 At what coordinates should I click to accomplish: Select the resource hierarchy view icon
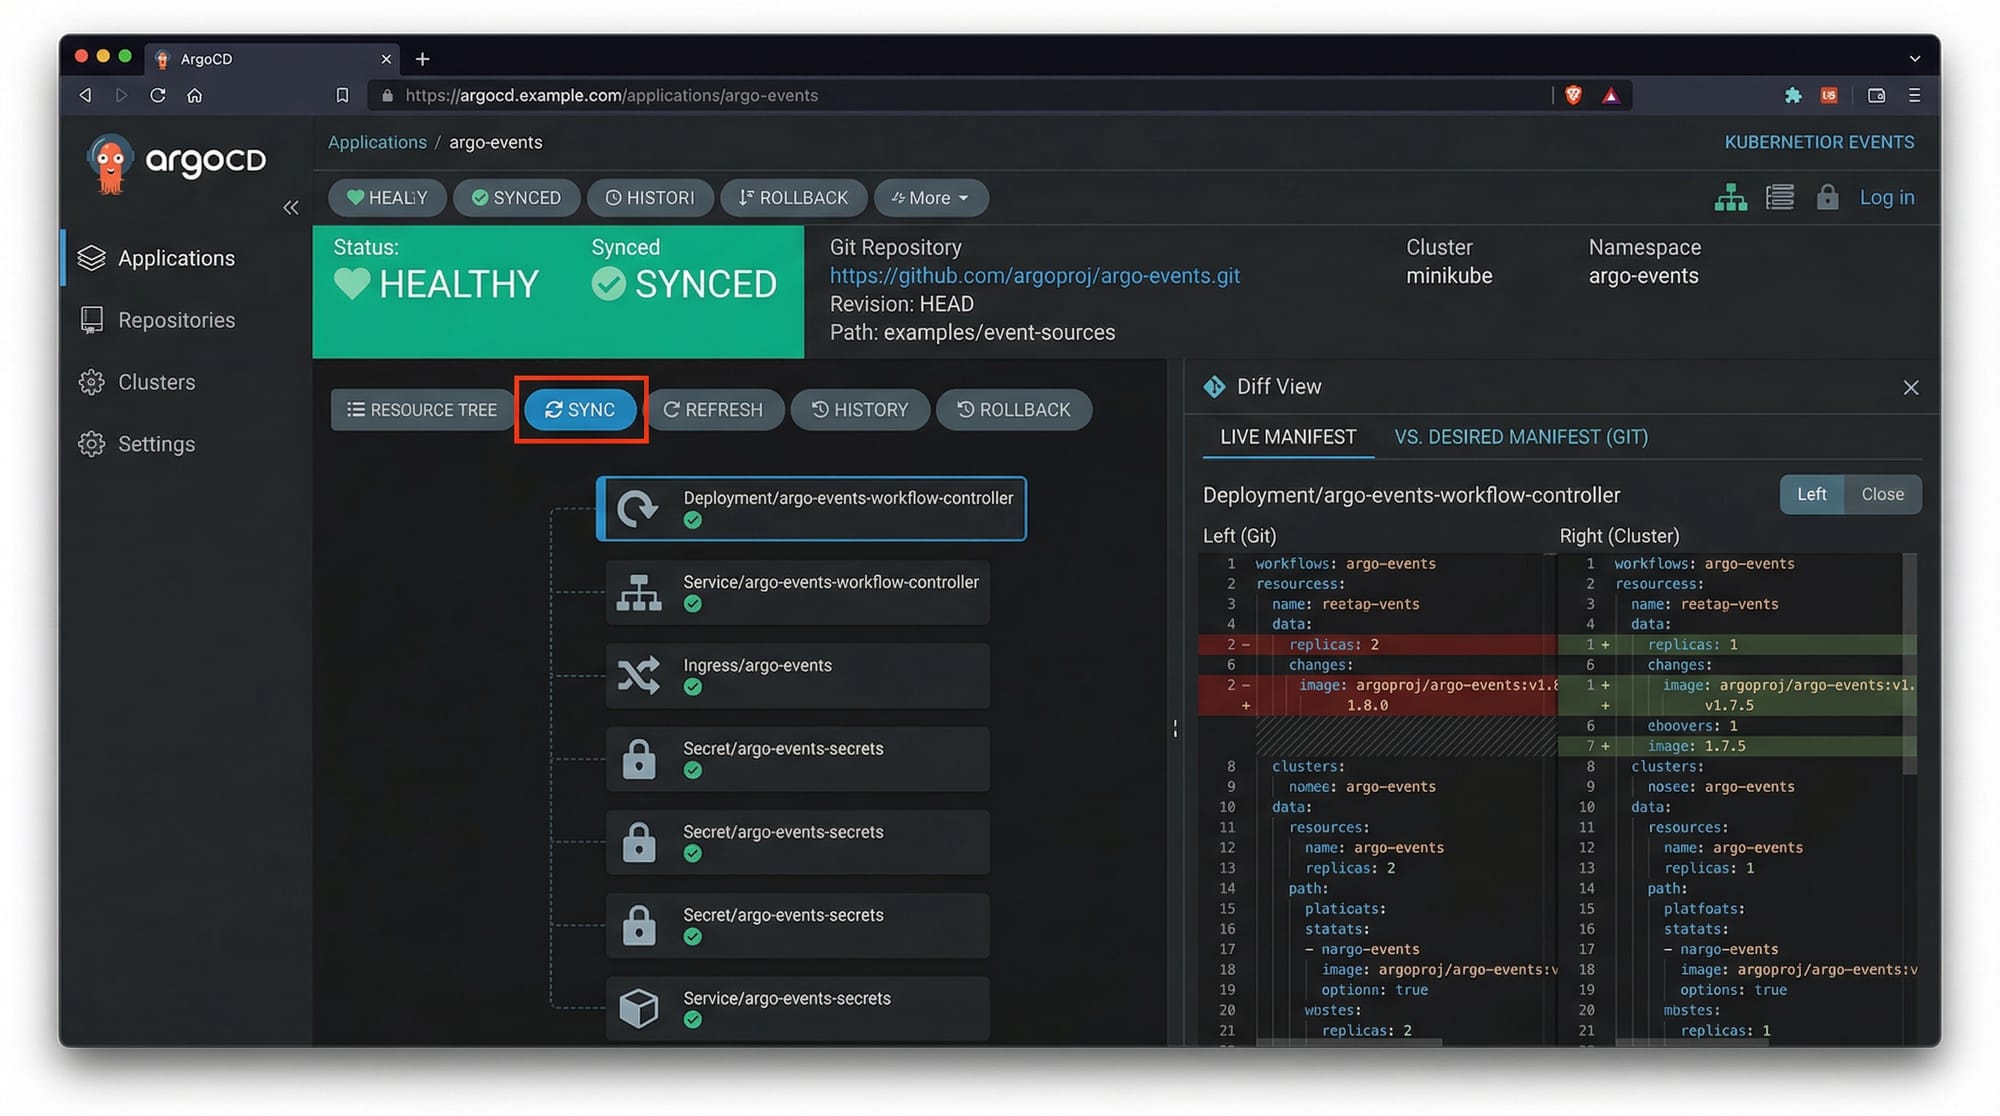pyautogui.click(x=1732, y=197)
